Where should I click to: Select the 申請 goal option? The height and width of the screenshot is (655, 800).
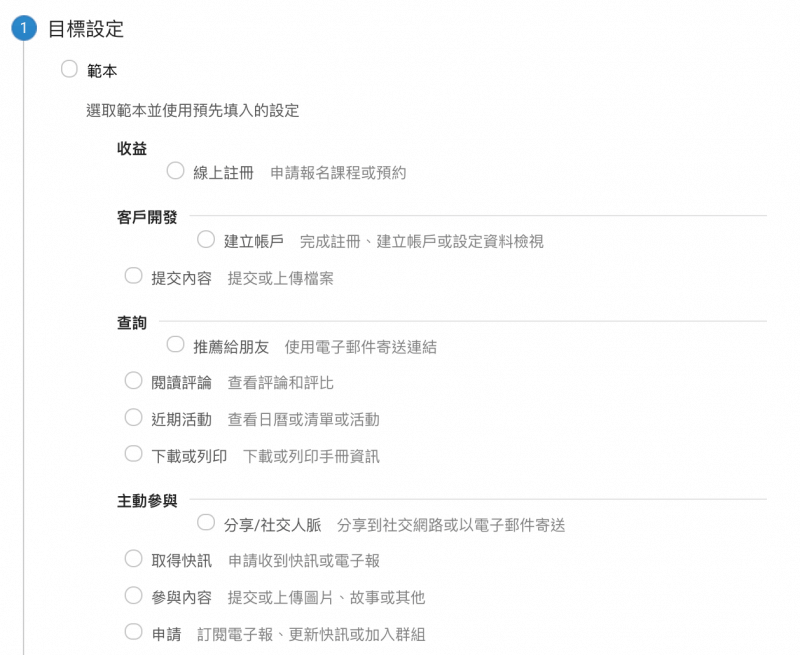[133, 631]
